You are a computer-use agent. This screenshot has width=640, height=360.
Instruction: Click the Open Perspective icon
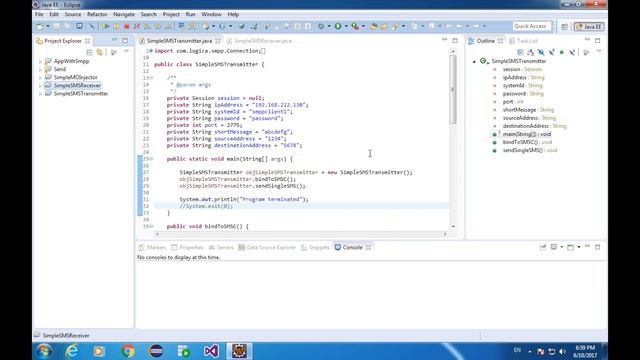pyautogui.click(x=564, y=27)
